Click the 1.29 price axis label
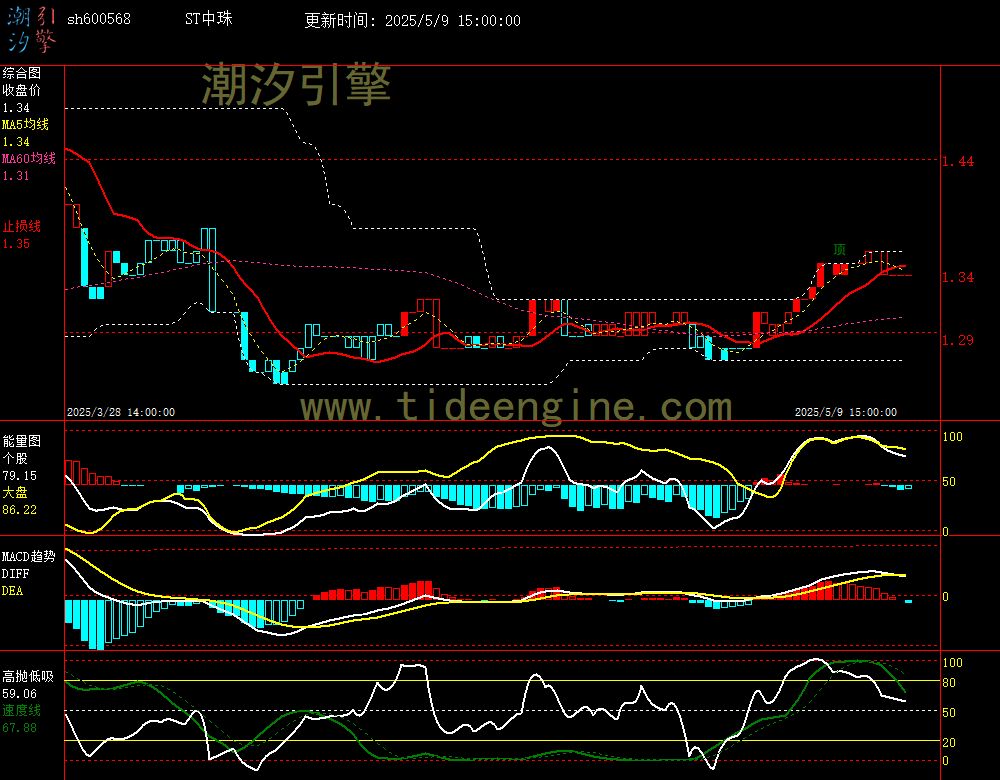The image size is (1000, 780). coord(958,340)
